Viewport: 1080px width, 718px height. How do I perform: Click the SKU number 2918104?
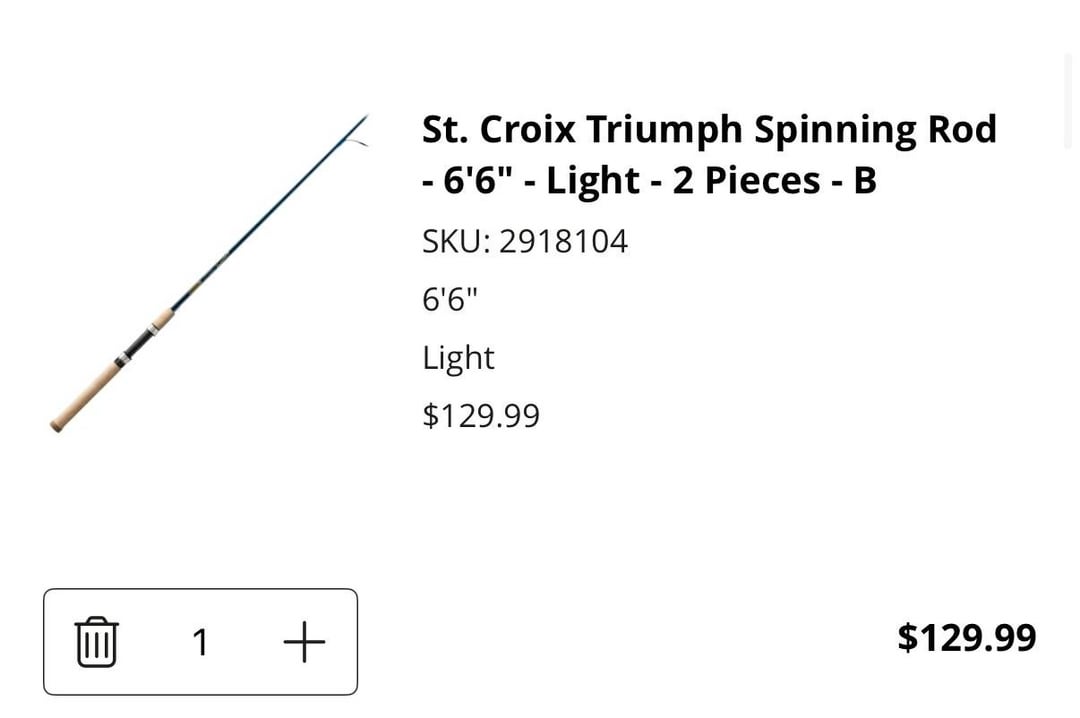563,241
